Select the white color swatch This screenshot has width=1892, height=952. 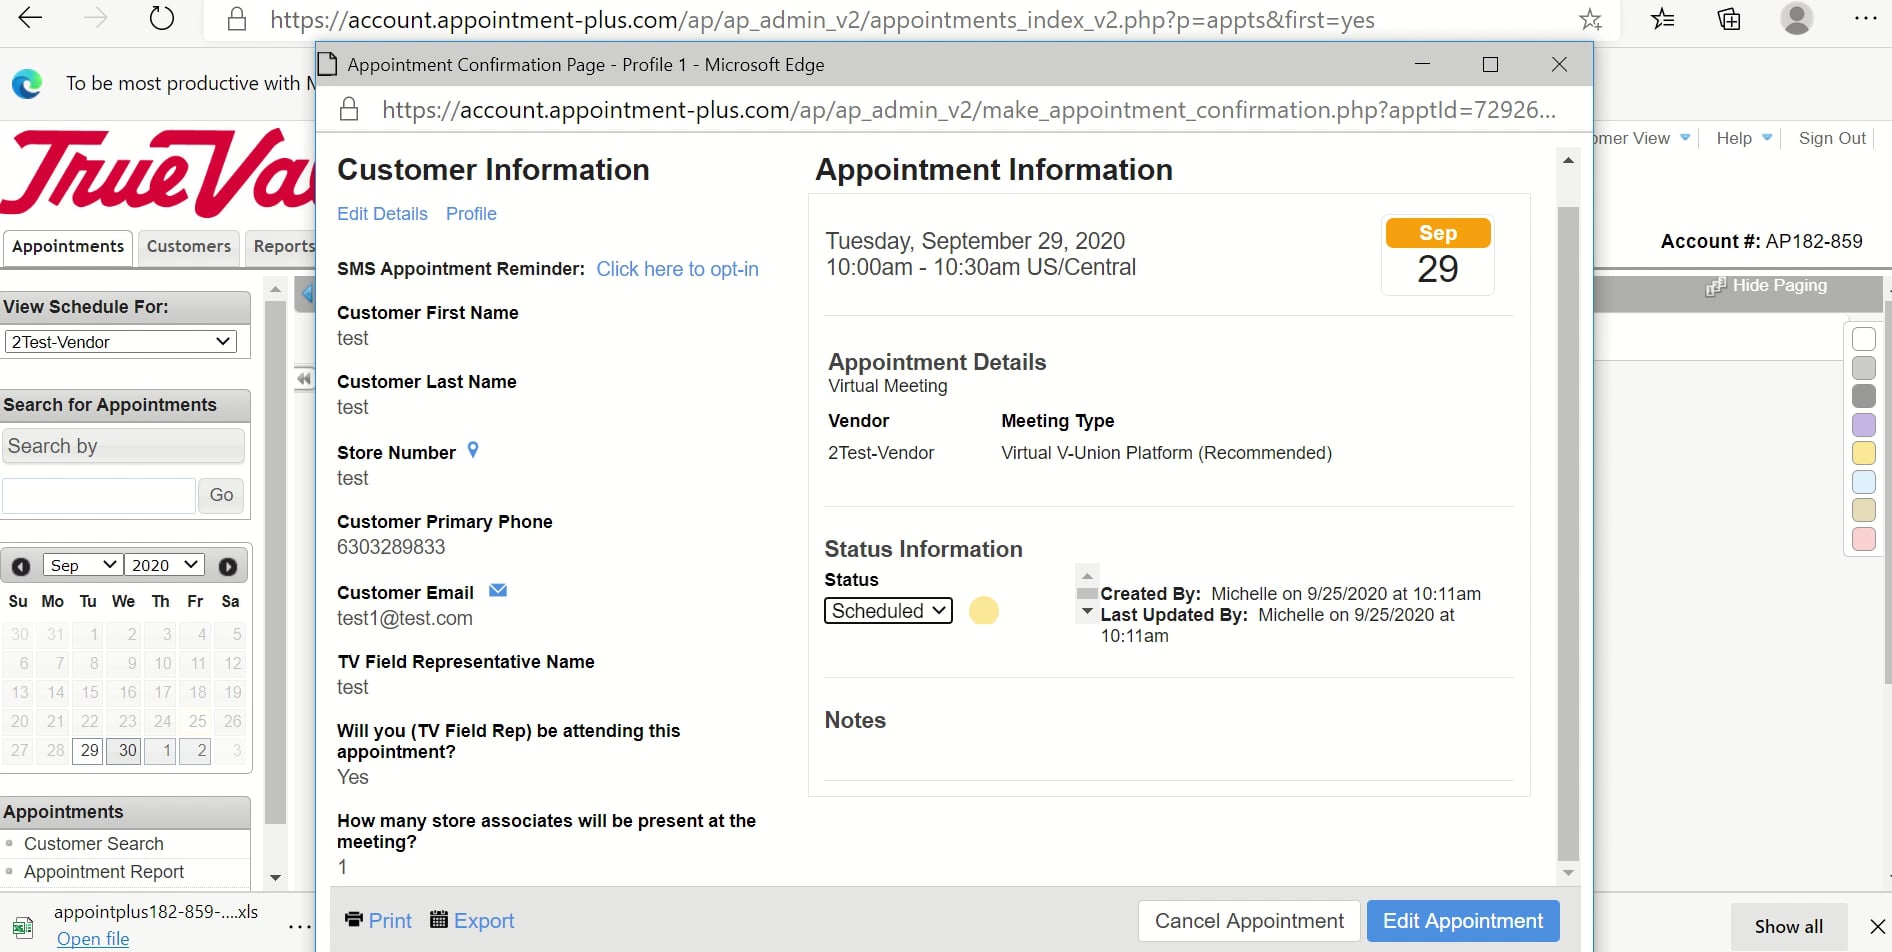click(1864, 339)
